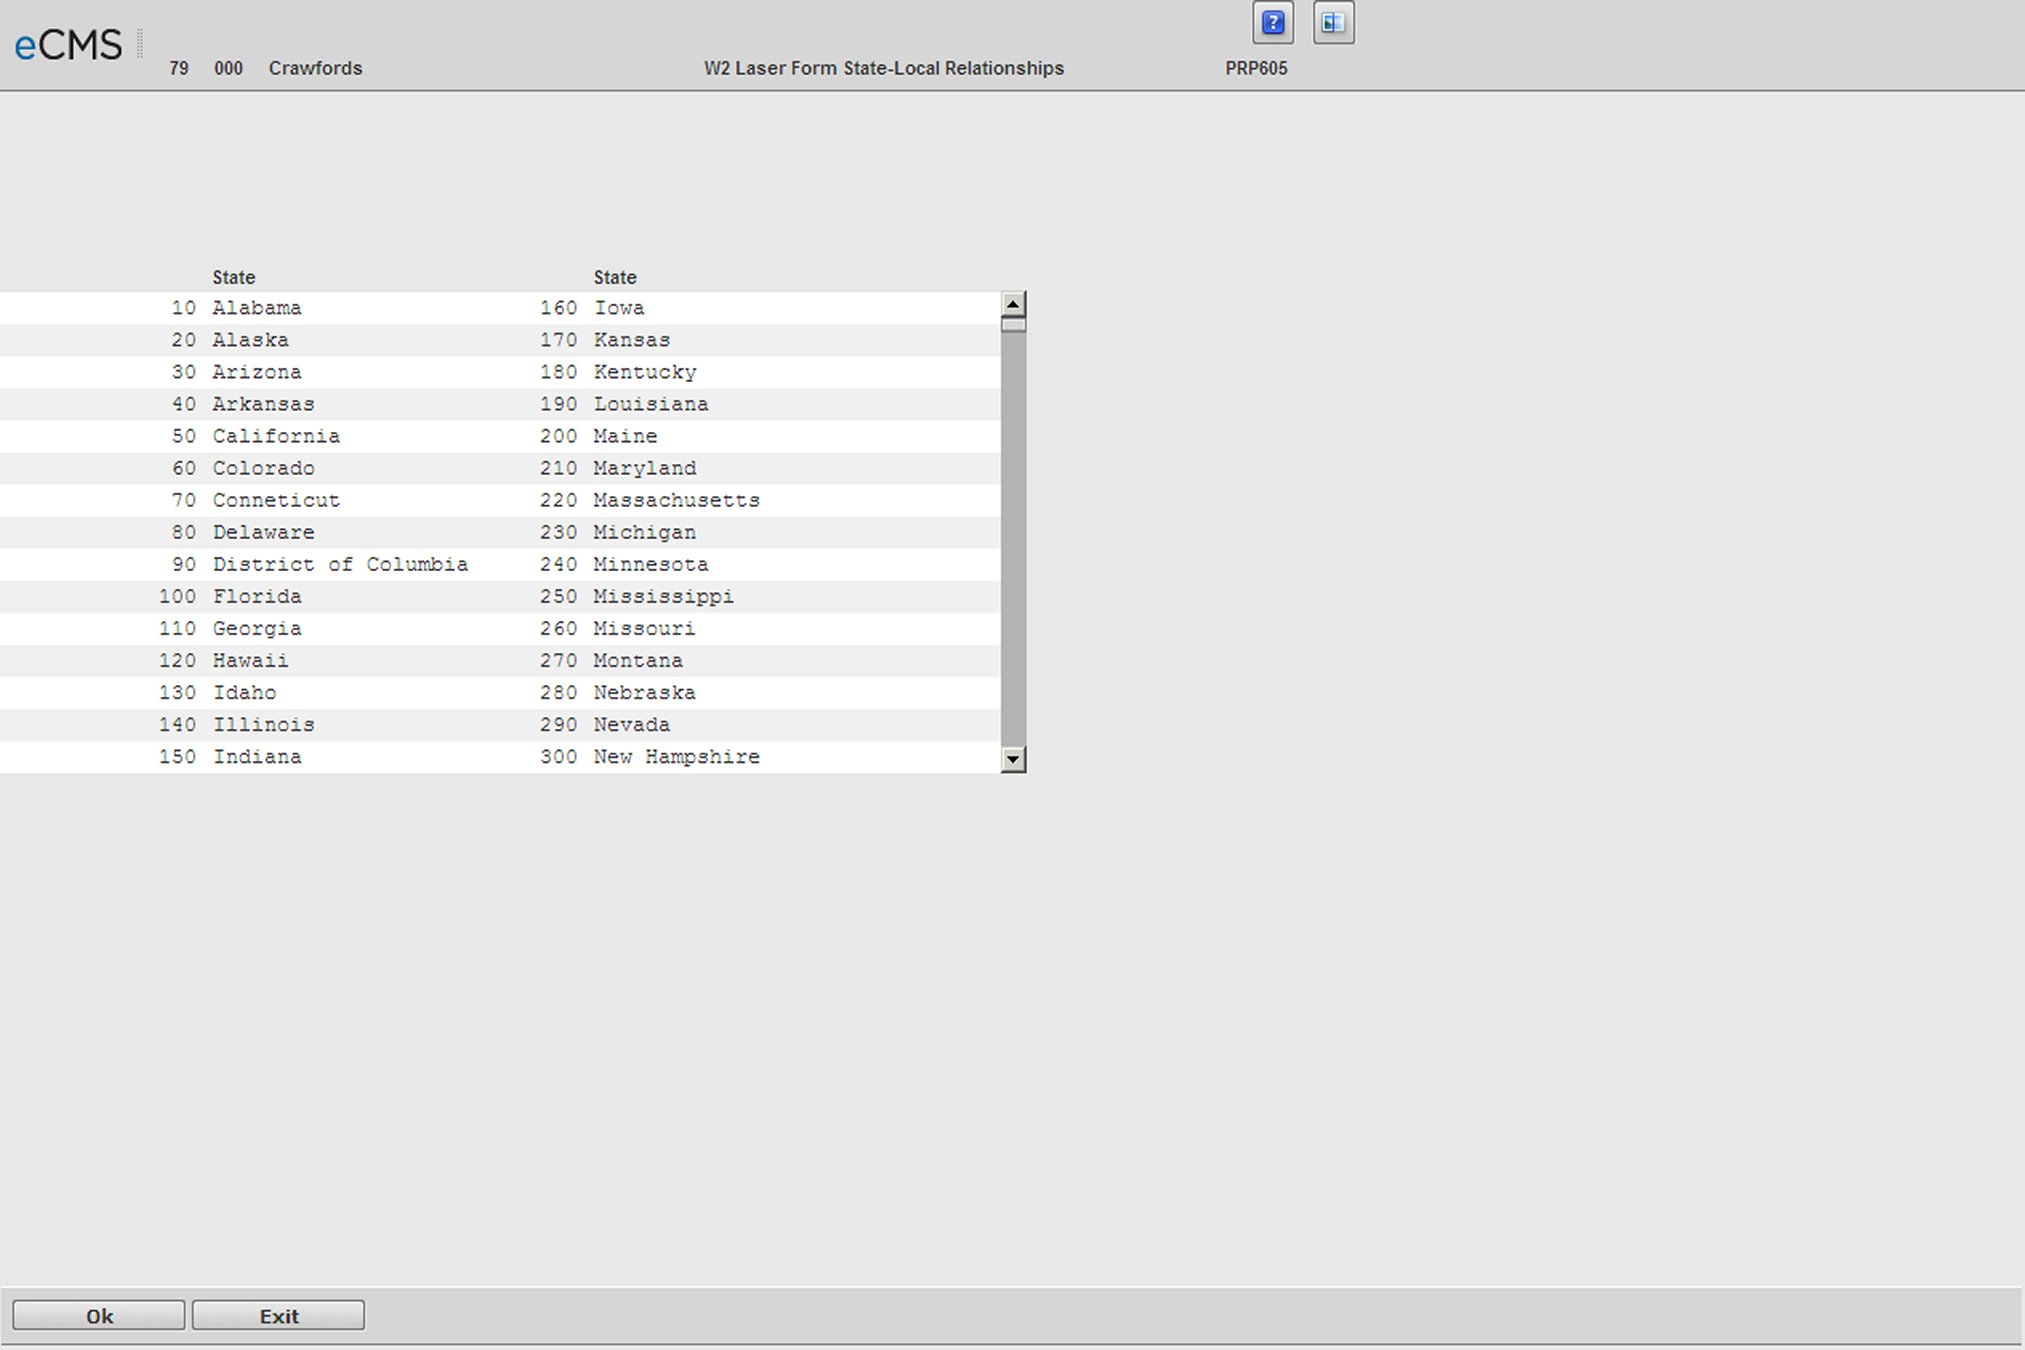
Task: Select the Louisiana entry
Action: click(651, 404)
